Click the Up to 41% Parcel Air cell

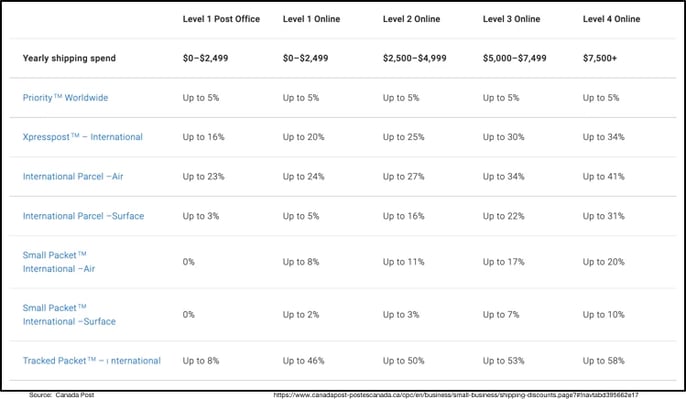(604, 176)
